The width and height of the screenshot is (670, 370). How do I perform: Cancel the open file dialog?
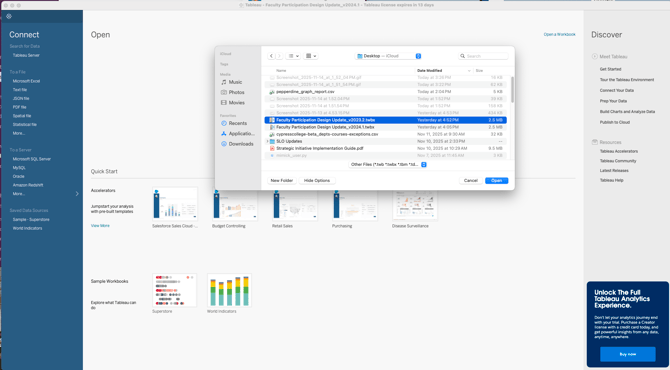coord(470,181)
